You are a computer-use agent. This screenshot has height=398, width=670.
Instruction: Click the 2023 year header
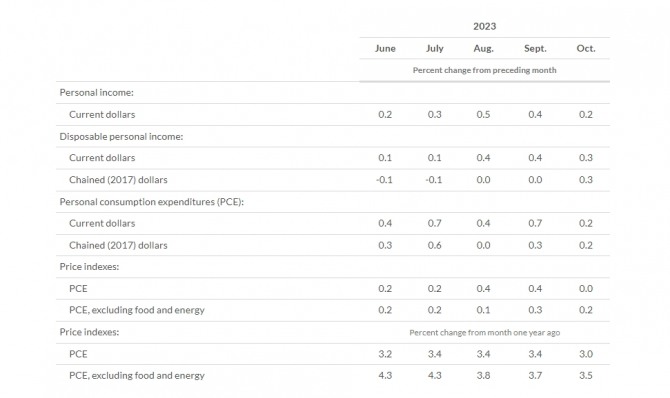click(x=484, y=27)
